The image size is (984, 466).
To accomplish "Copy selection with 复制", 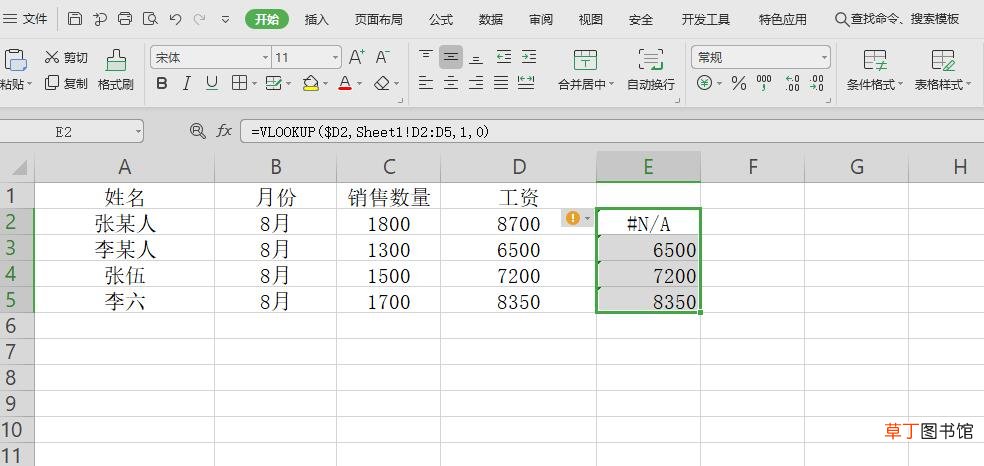I will pos(66,83).
